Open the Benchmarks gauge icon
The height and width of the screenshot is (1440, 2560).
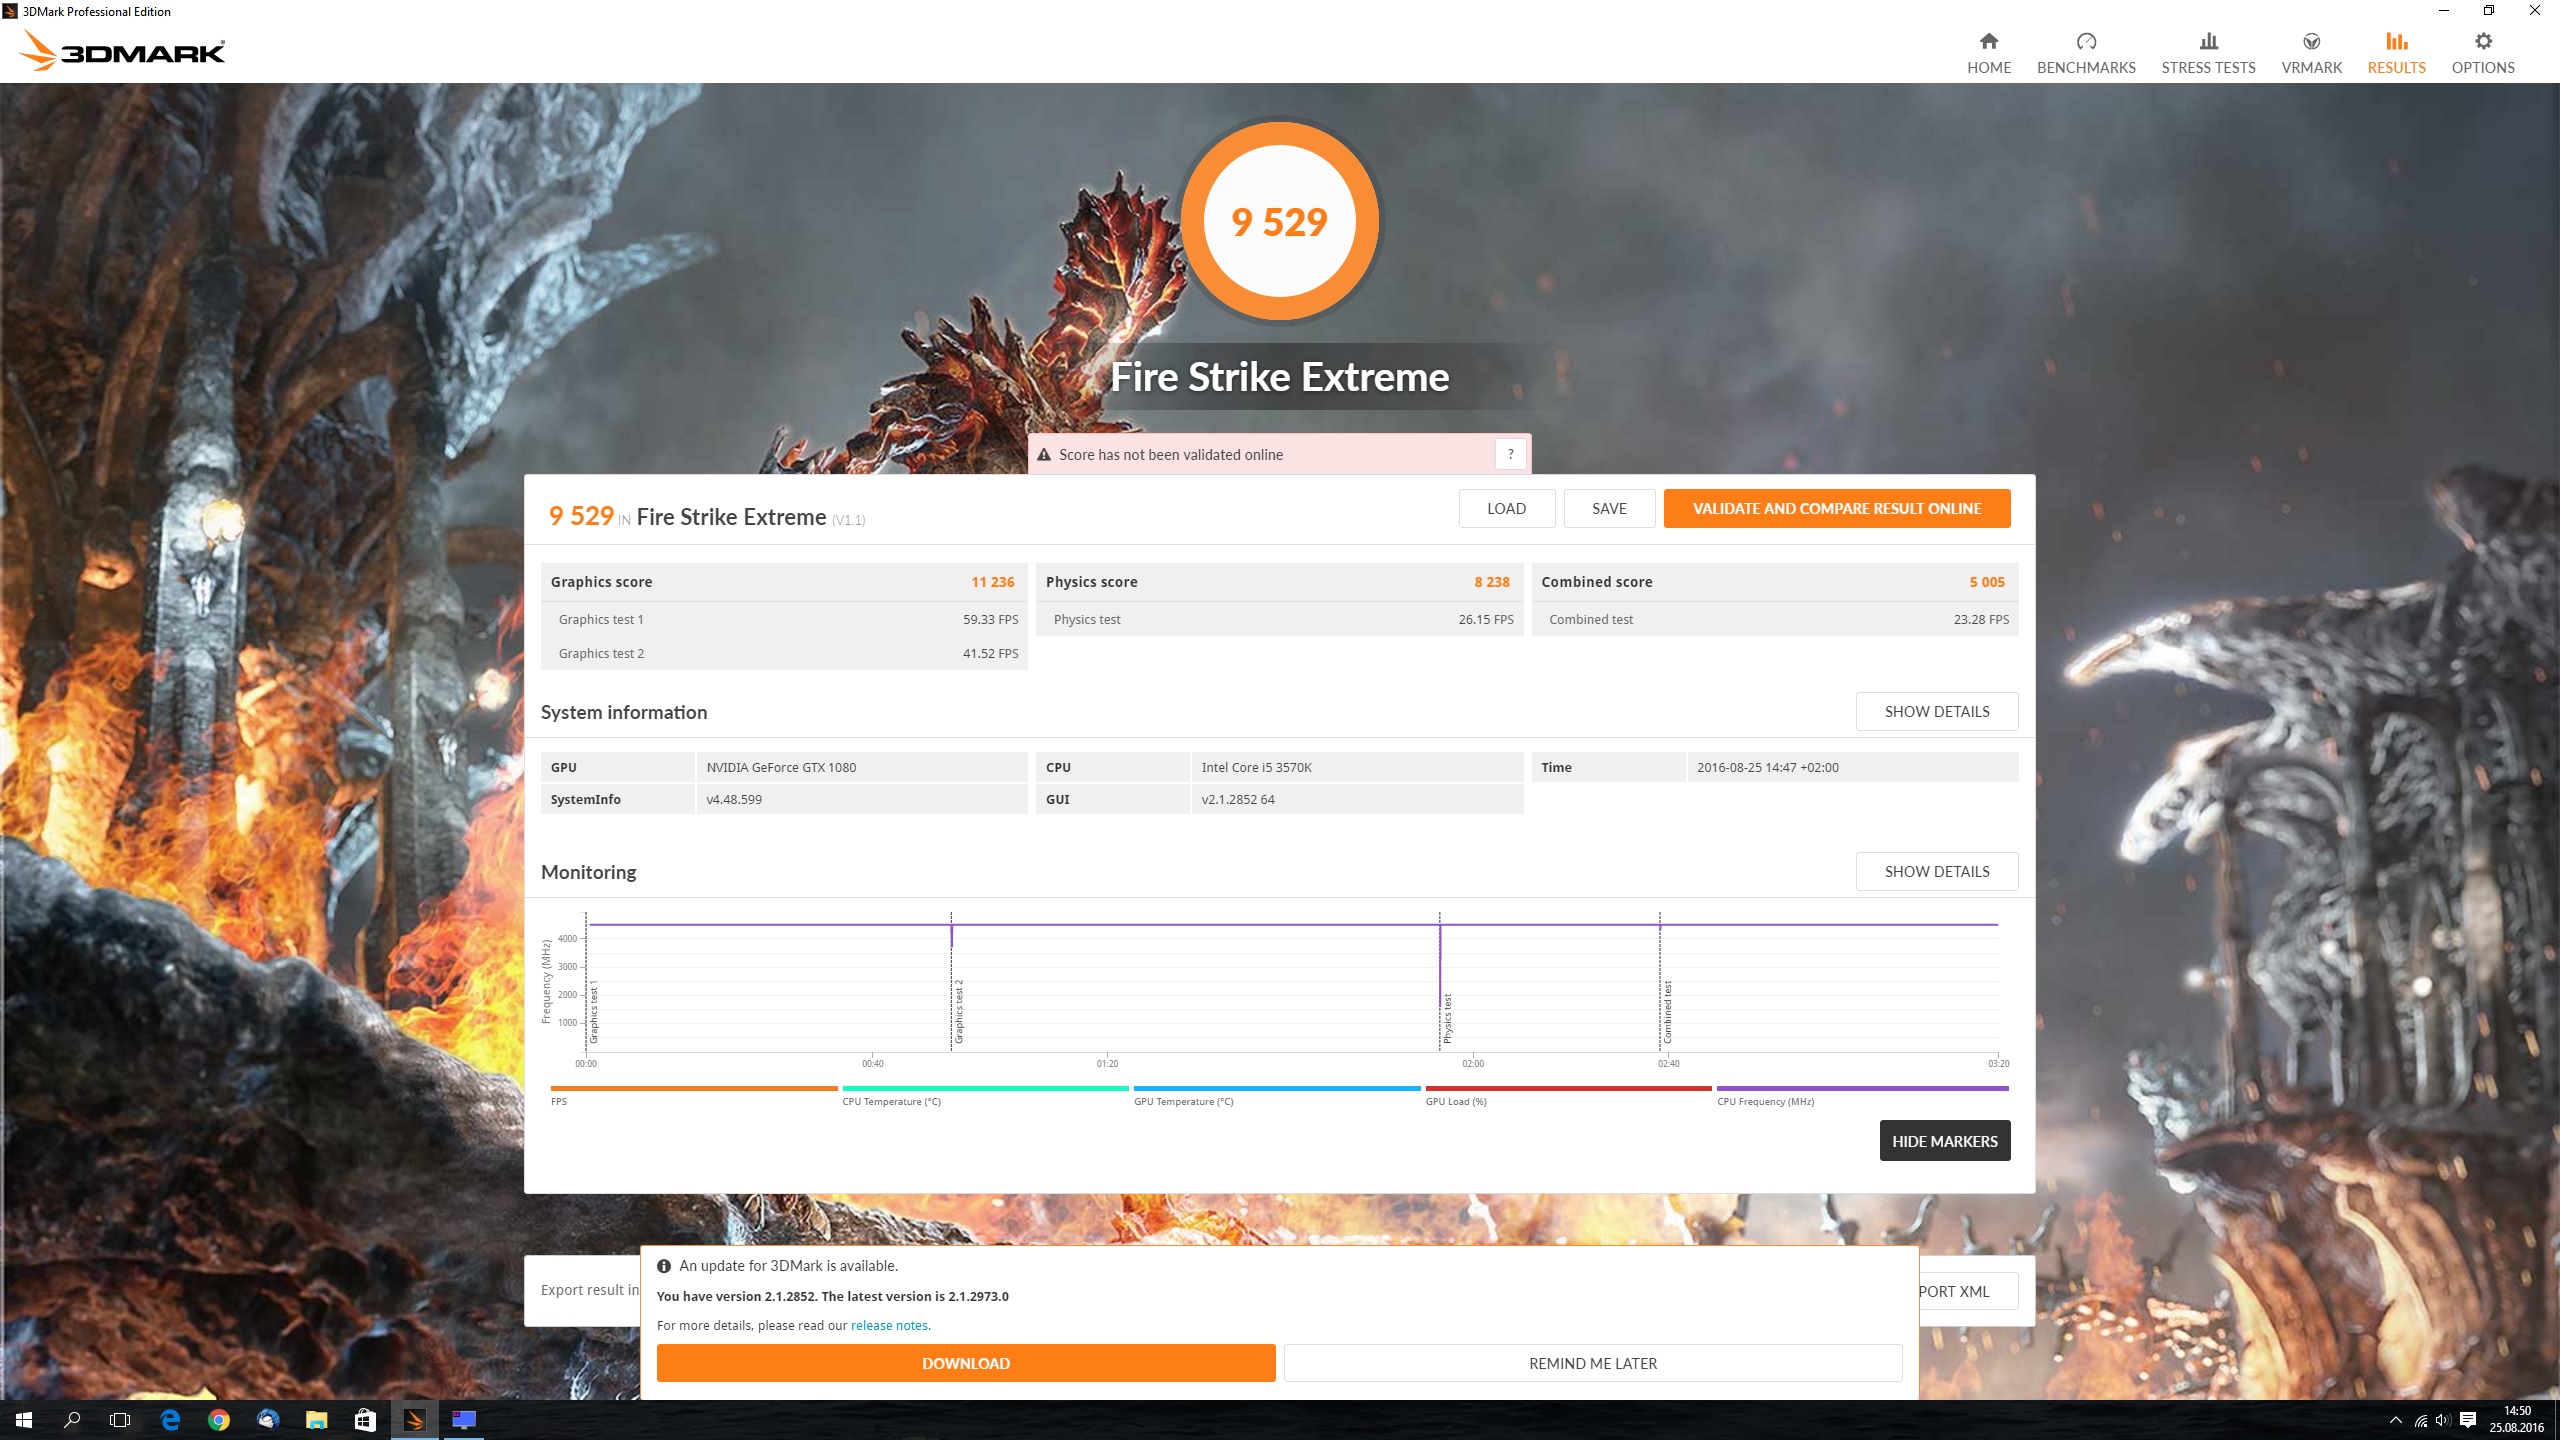[2086, 41]
